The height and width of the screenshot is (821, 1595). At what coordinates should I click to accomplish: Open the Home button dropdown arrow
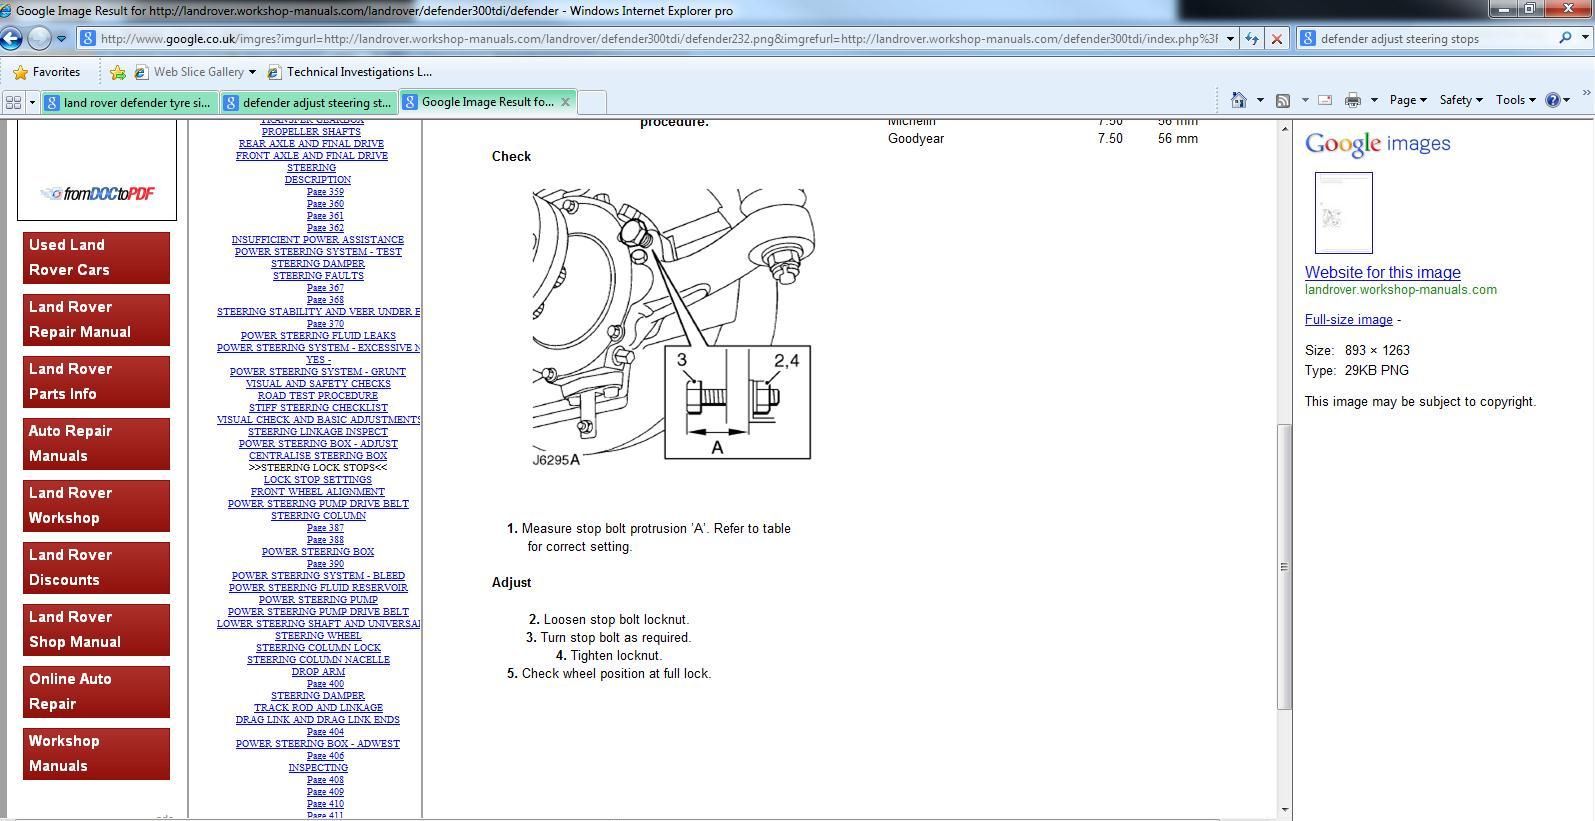[1260, 100]
